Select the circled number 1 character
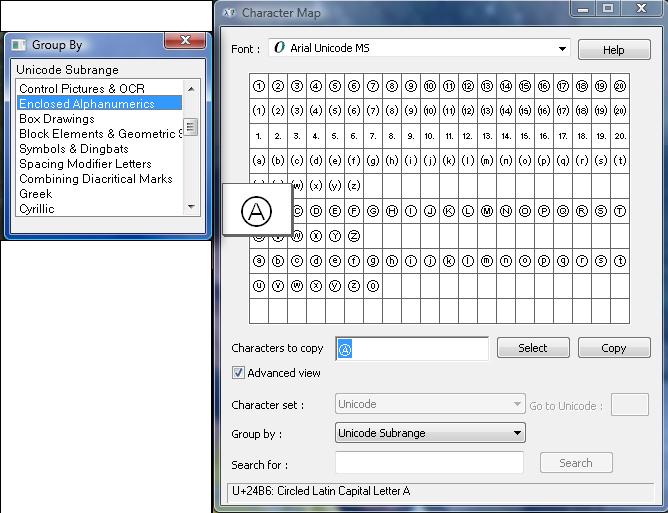 259,86
